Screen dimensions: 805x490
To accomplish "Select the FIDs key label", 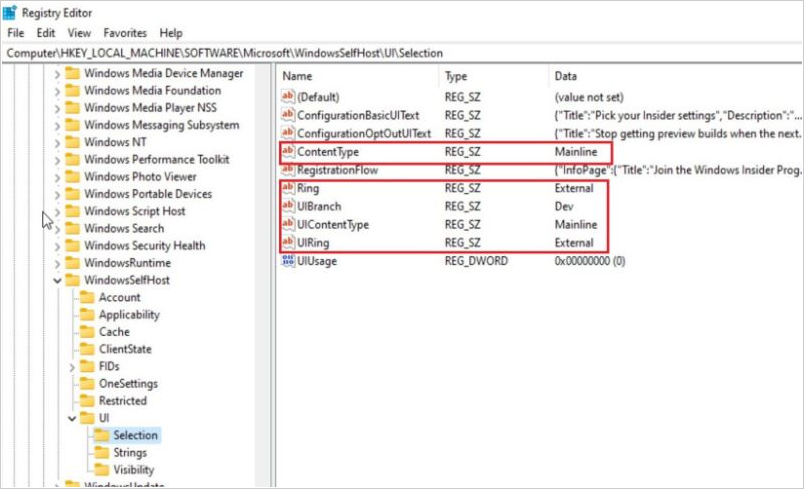I will tap(109, 366).
